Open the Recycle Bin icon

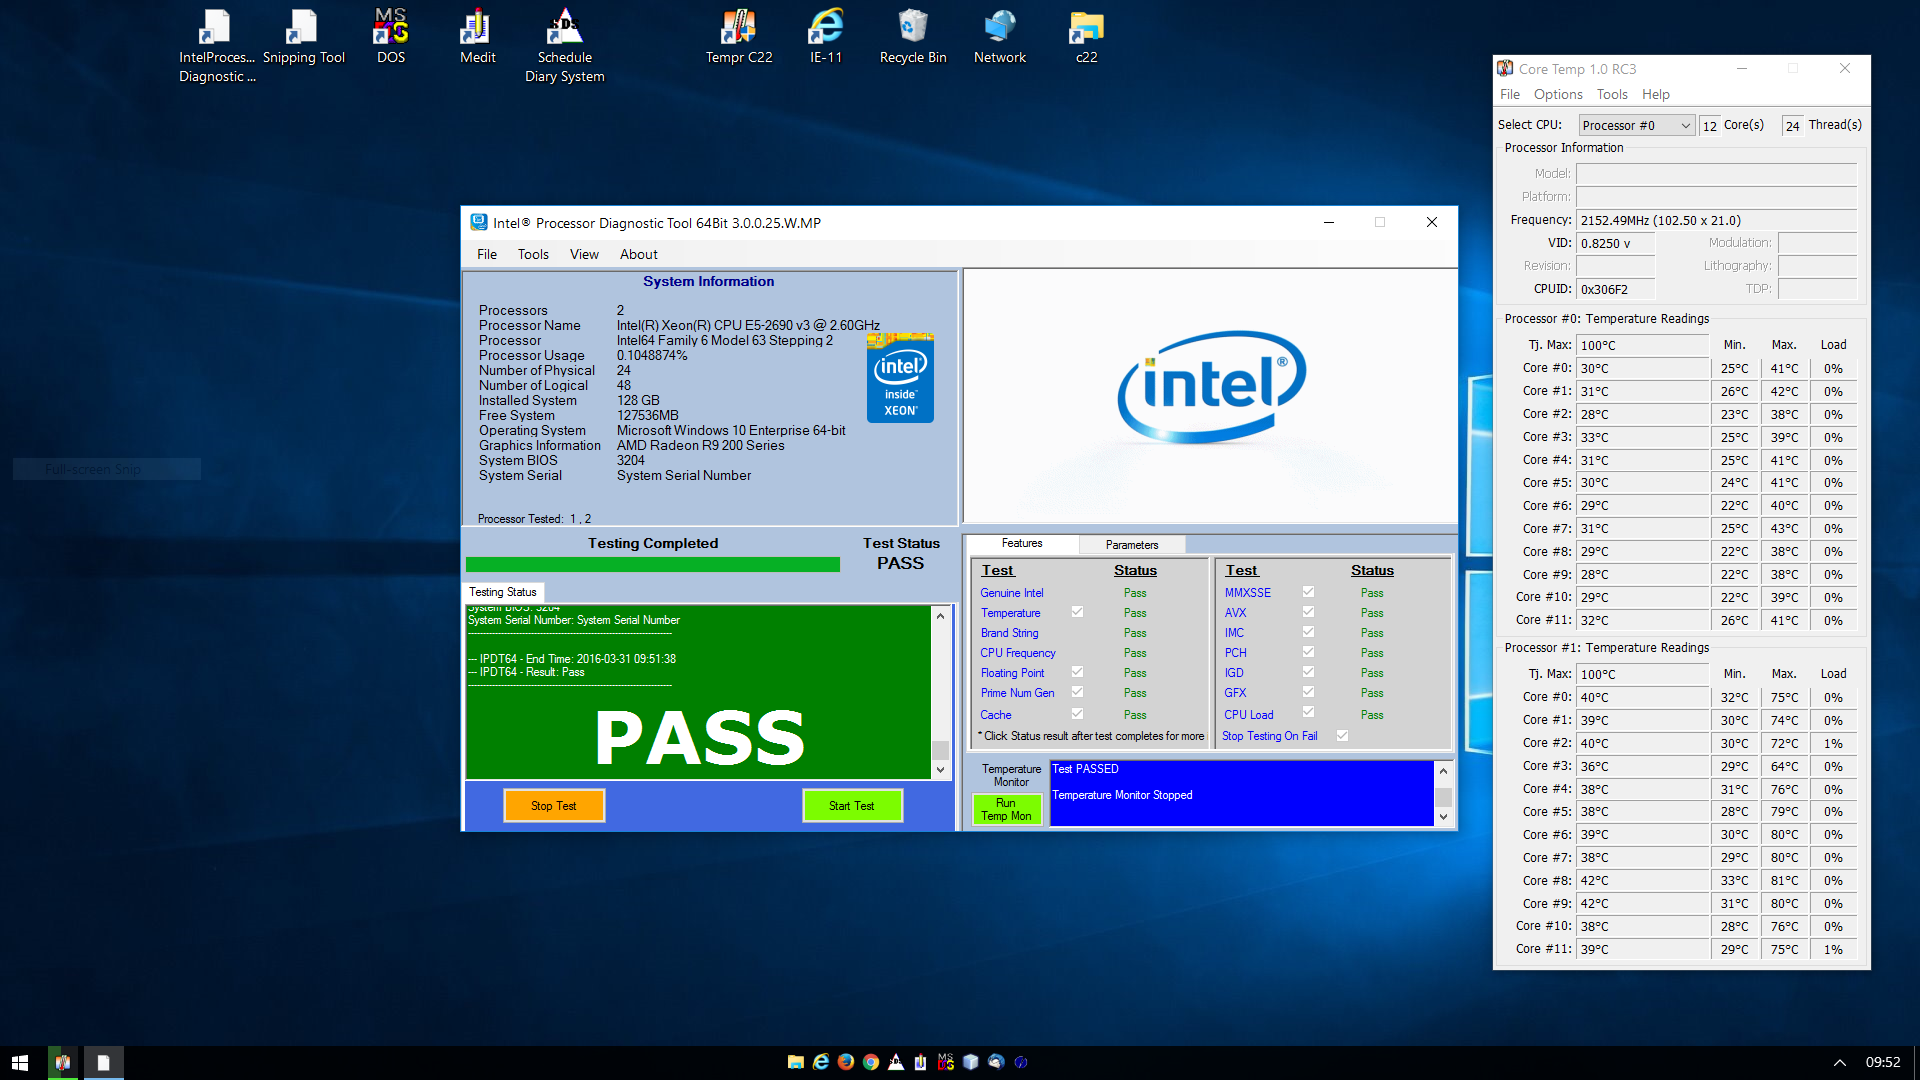click(912, 37)
